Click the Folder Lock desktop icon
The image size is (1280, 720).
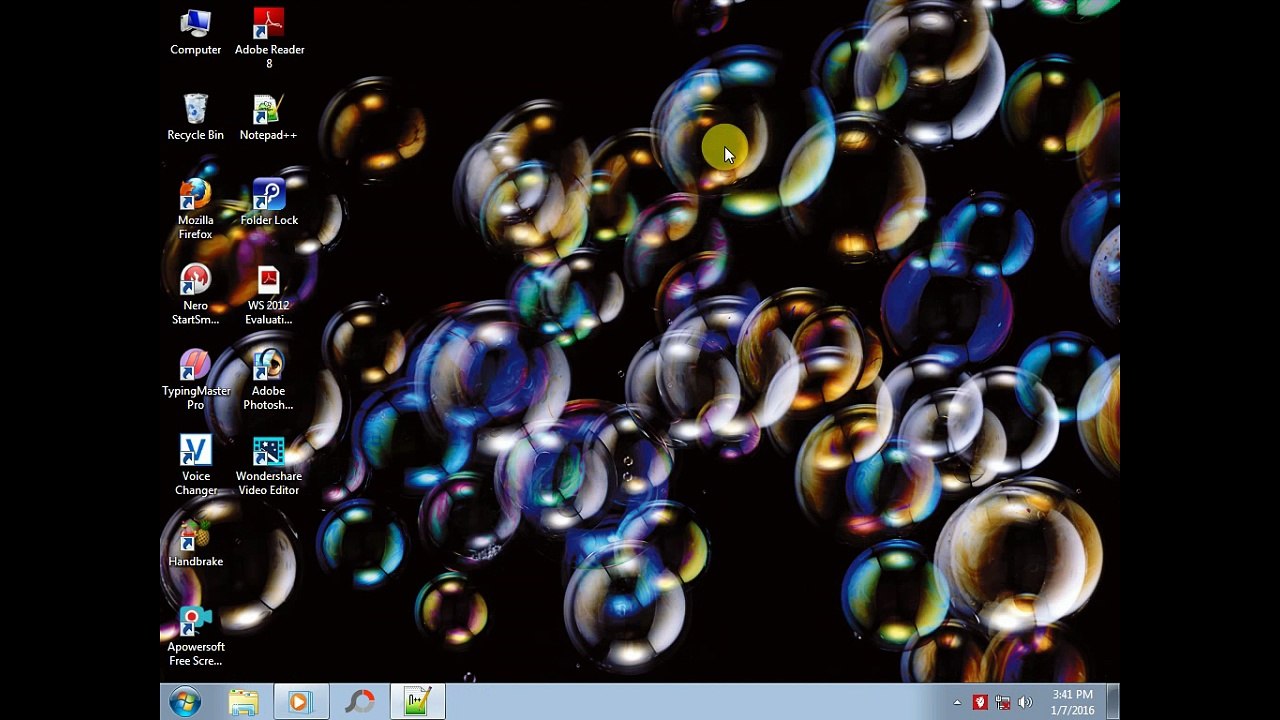point(268,202)
